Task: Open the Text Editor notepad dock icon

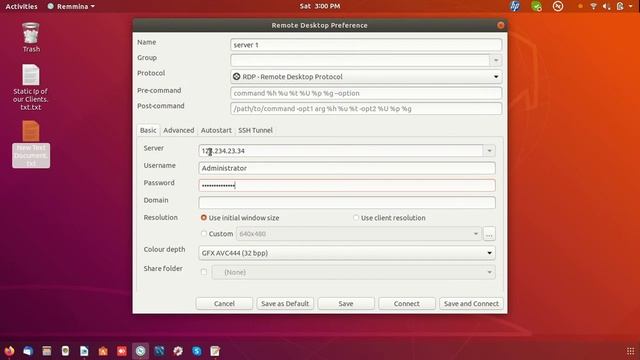Action: click(215, 351)
